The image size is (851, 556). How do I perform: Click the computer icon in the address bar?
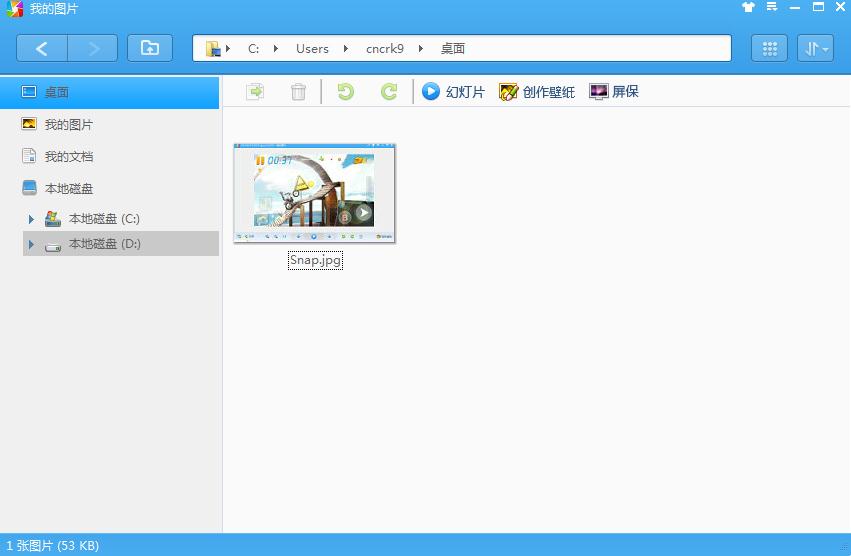(213, 48)
